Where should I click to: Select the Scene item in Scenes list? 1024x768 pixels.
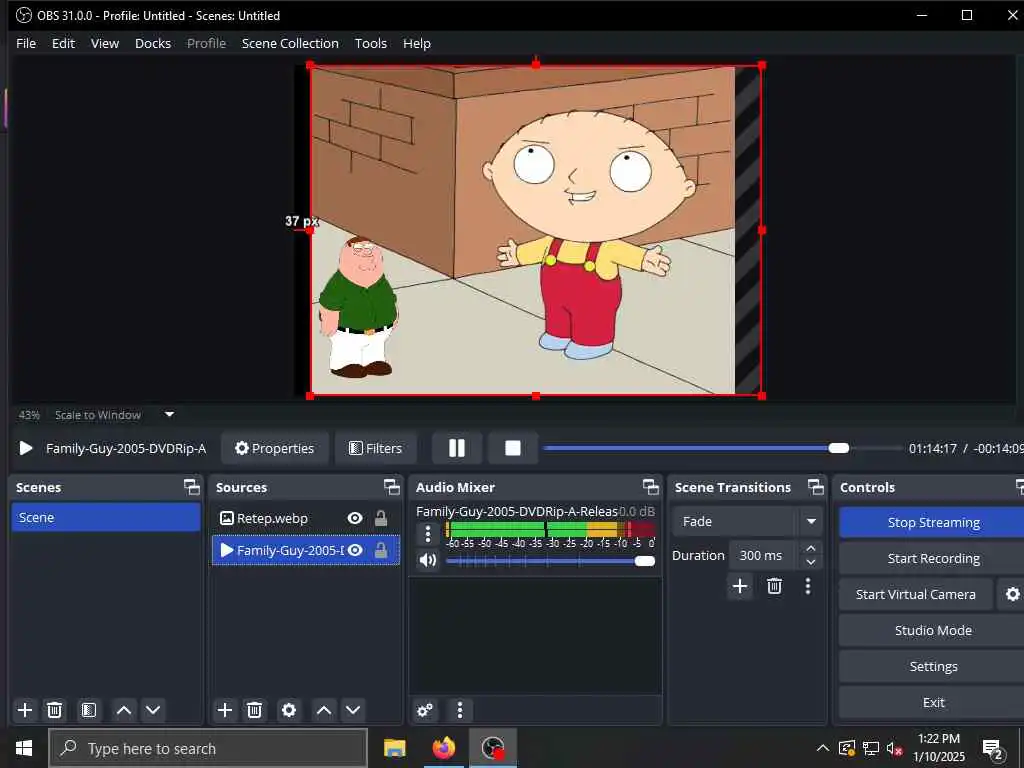[106, 517]
